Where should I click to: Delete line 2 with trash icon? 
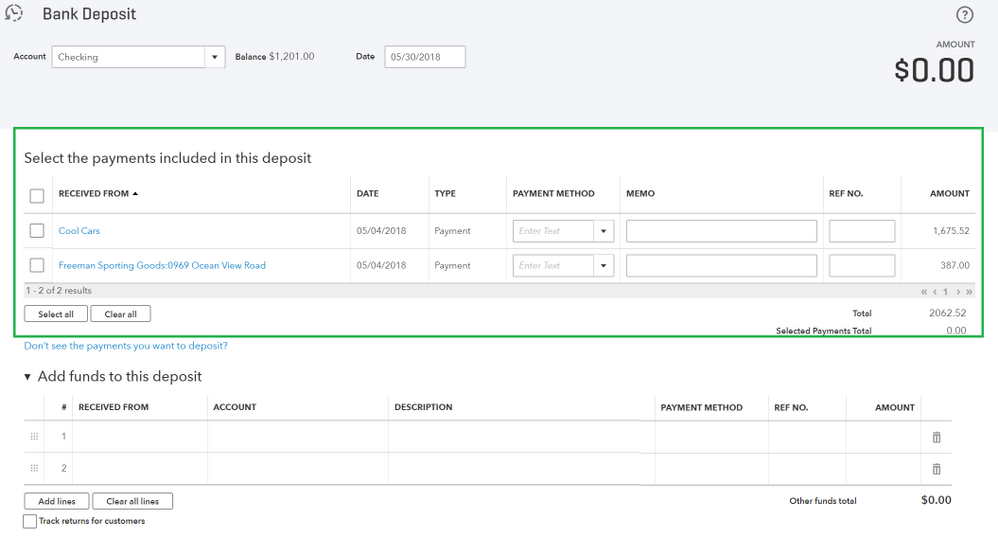pos(936,469)
